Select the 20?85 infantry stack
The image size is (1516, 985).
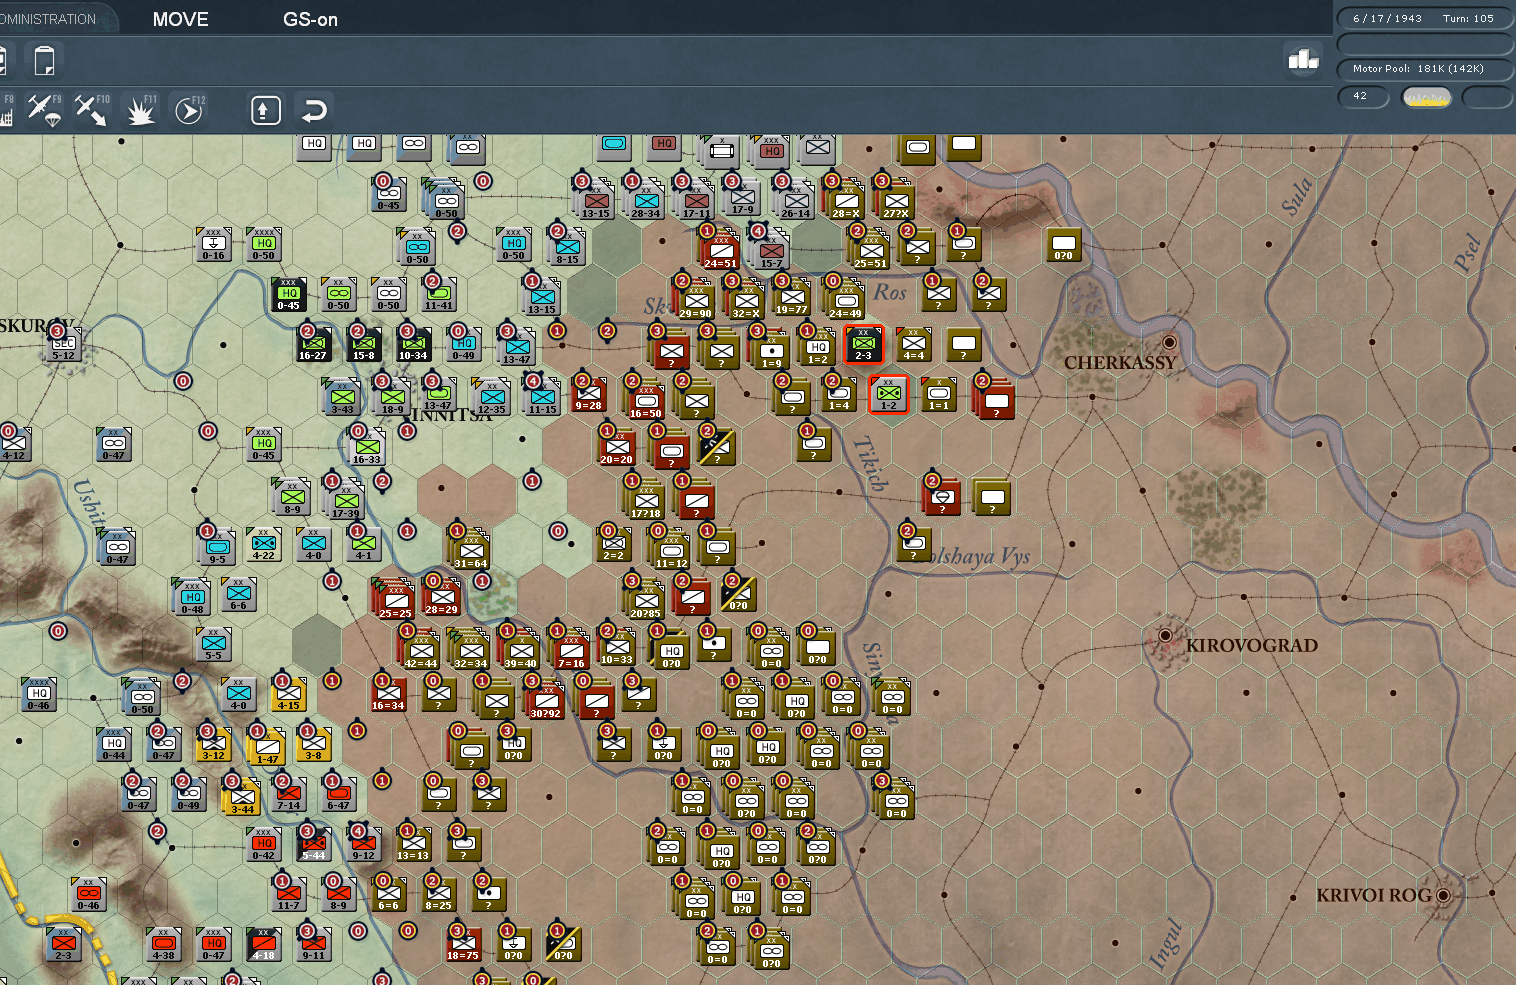[645, 598]
